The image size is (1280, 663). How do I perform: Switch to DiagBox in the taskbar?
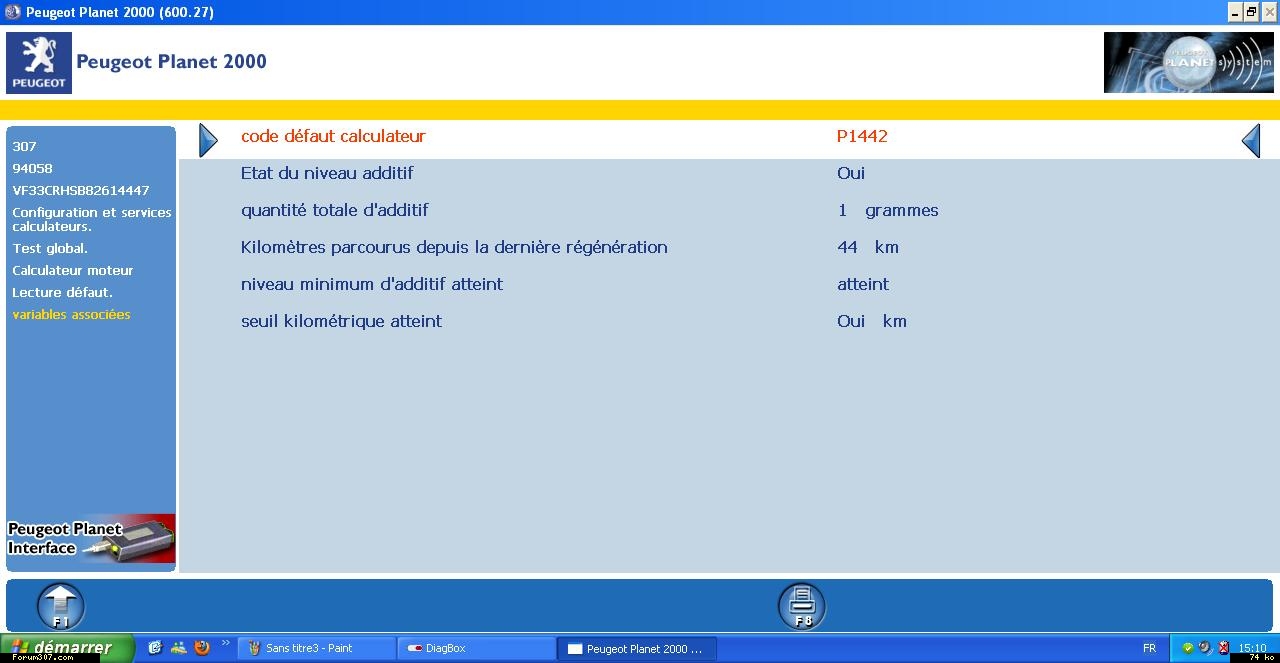[x=475, y=648]
